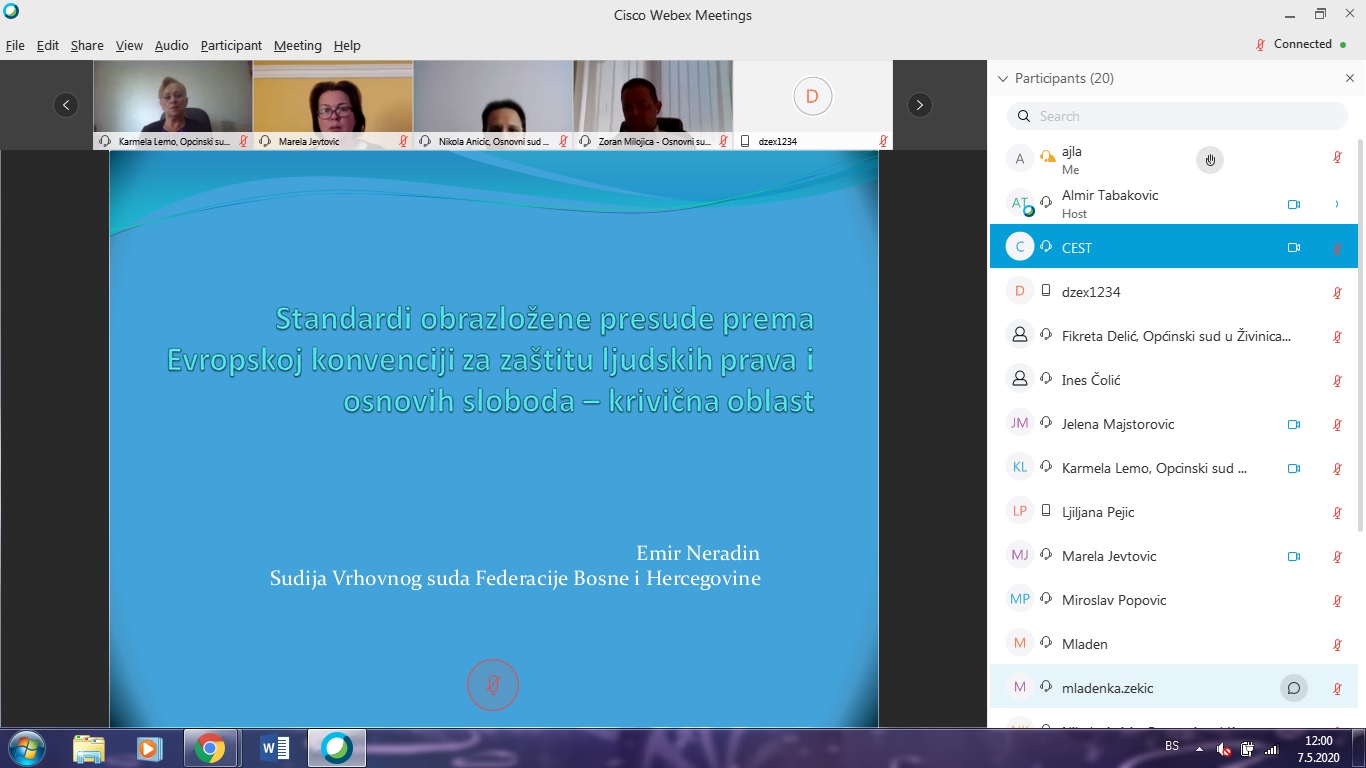This screenshot has width=1366, height=768.
Task: Click the video icon next to Jelena Majstorovic
Action: pyautogui.click(x=1293, y=424)
